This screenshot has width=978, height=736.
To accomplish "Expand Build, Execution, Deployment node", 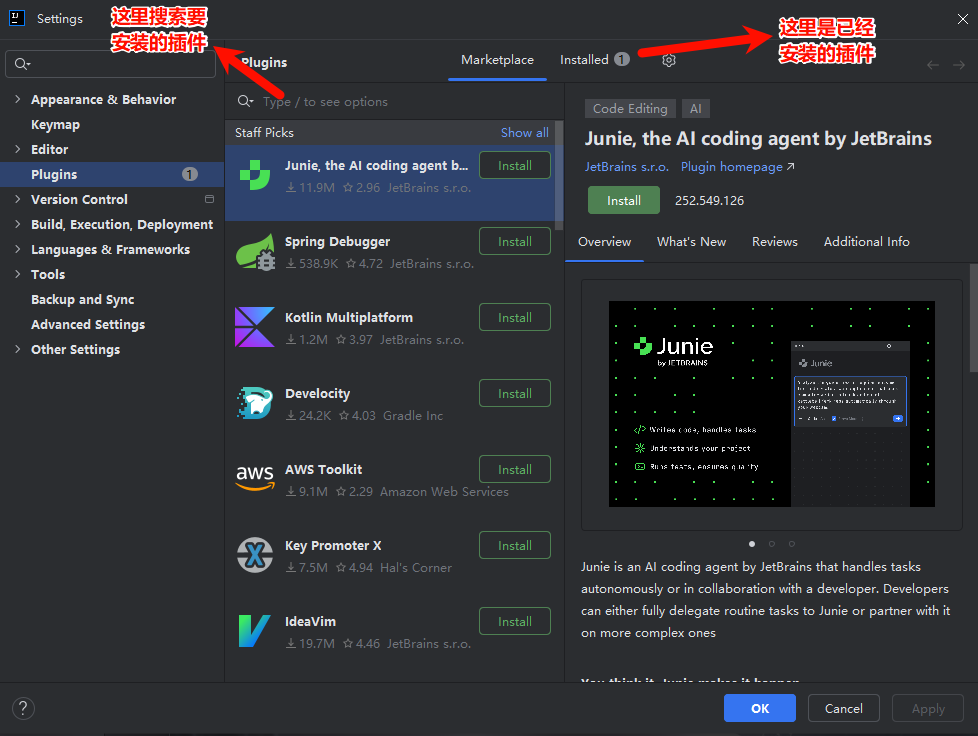I will pyautogui.click(x=17, y=224).
